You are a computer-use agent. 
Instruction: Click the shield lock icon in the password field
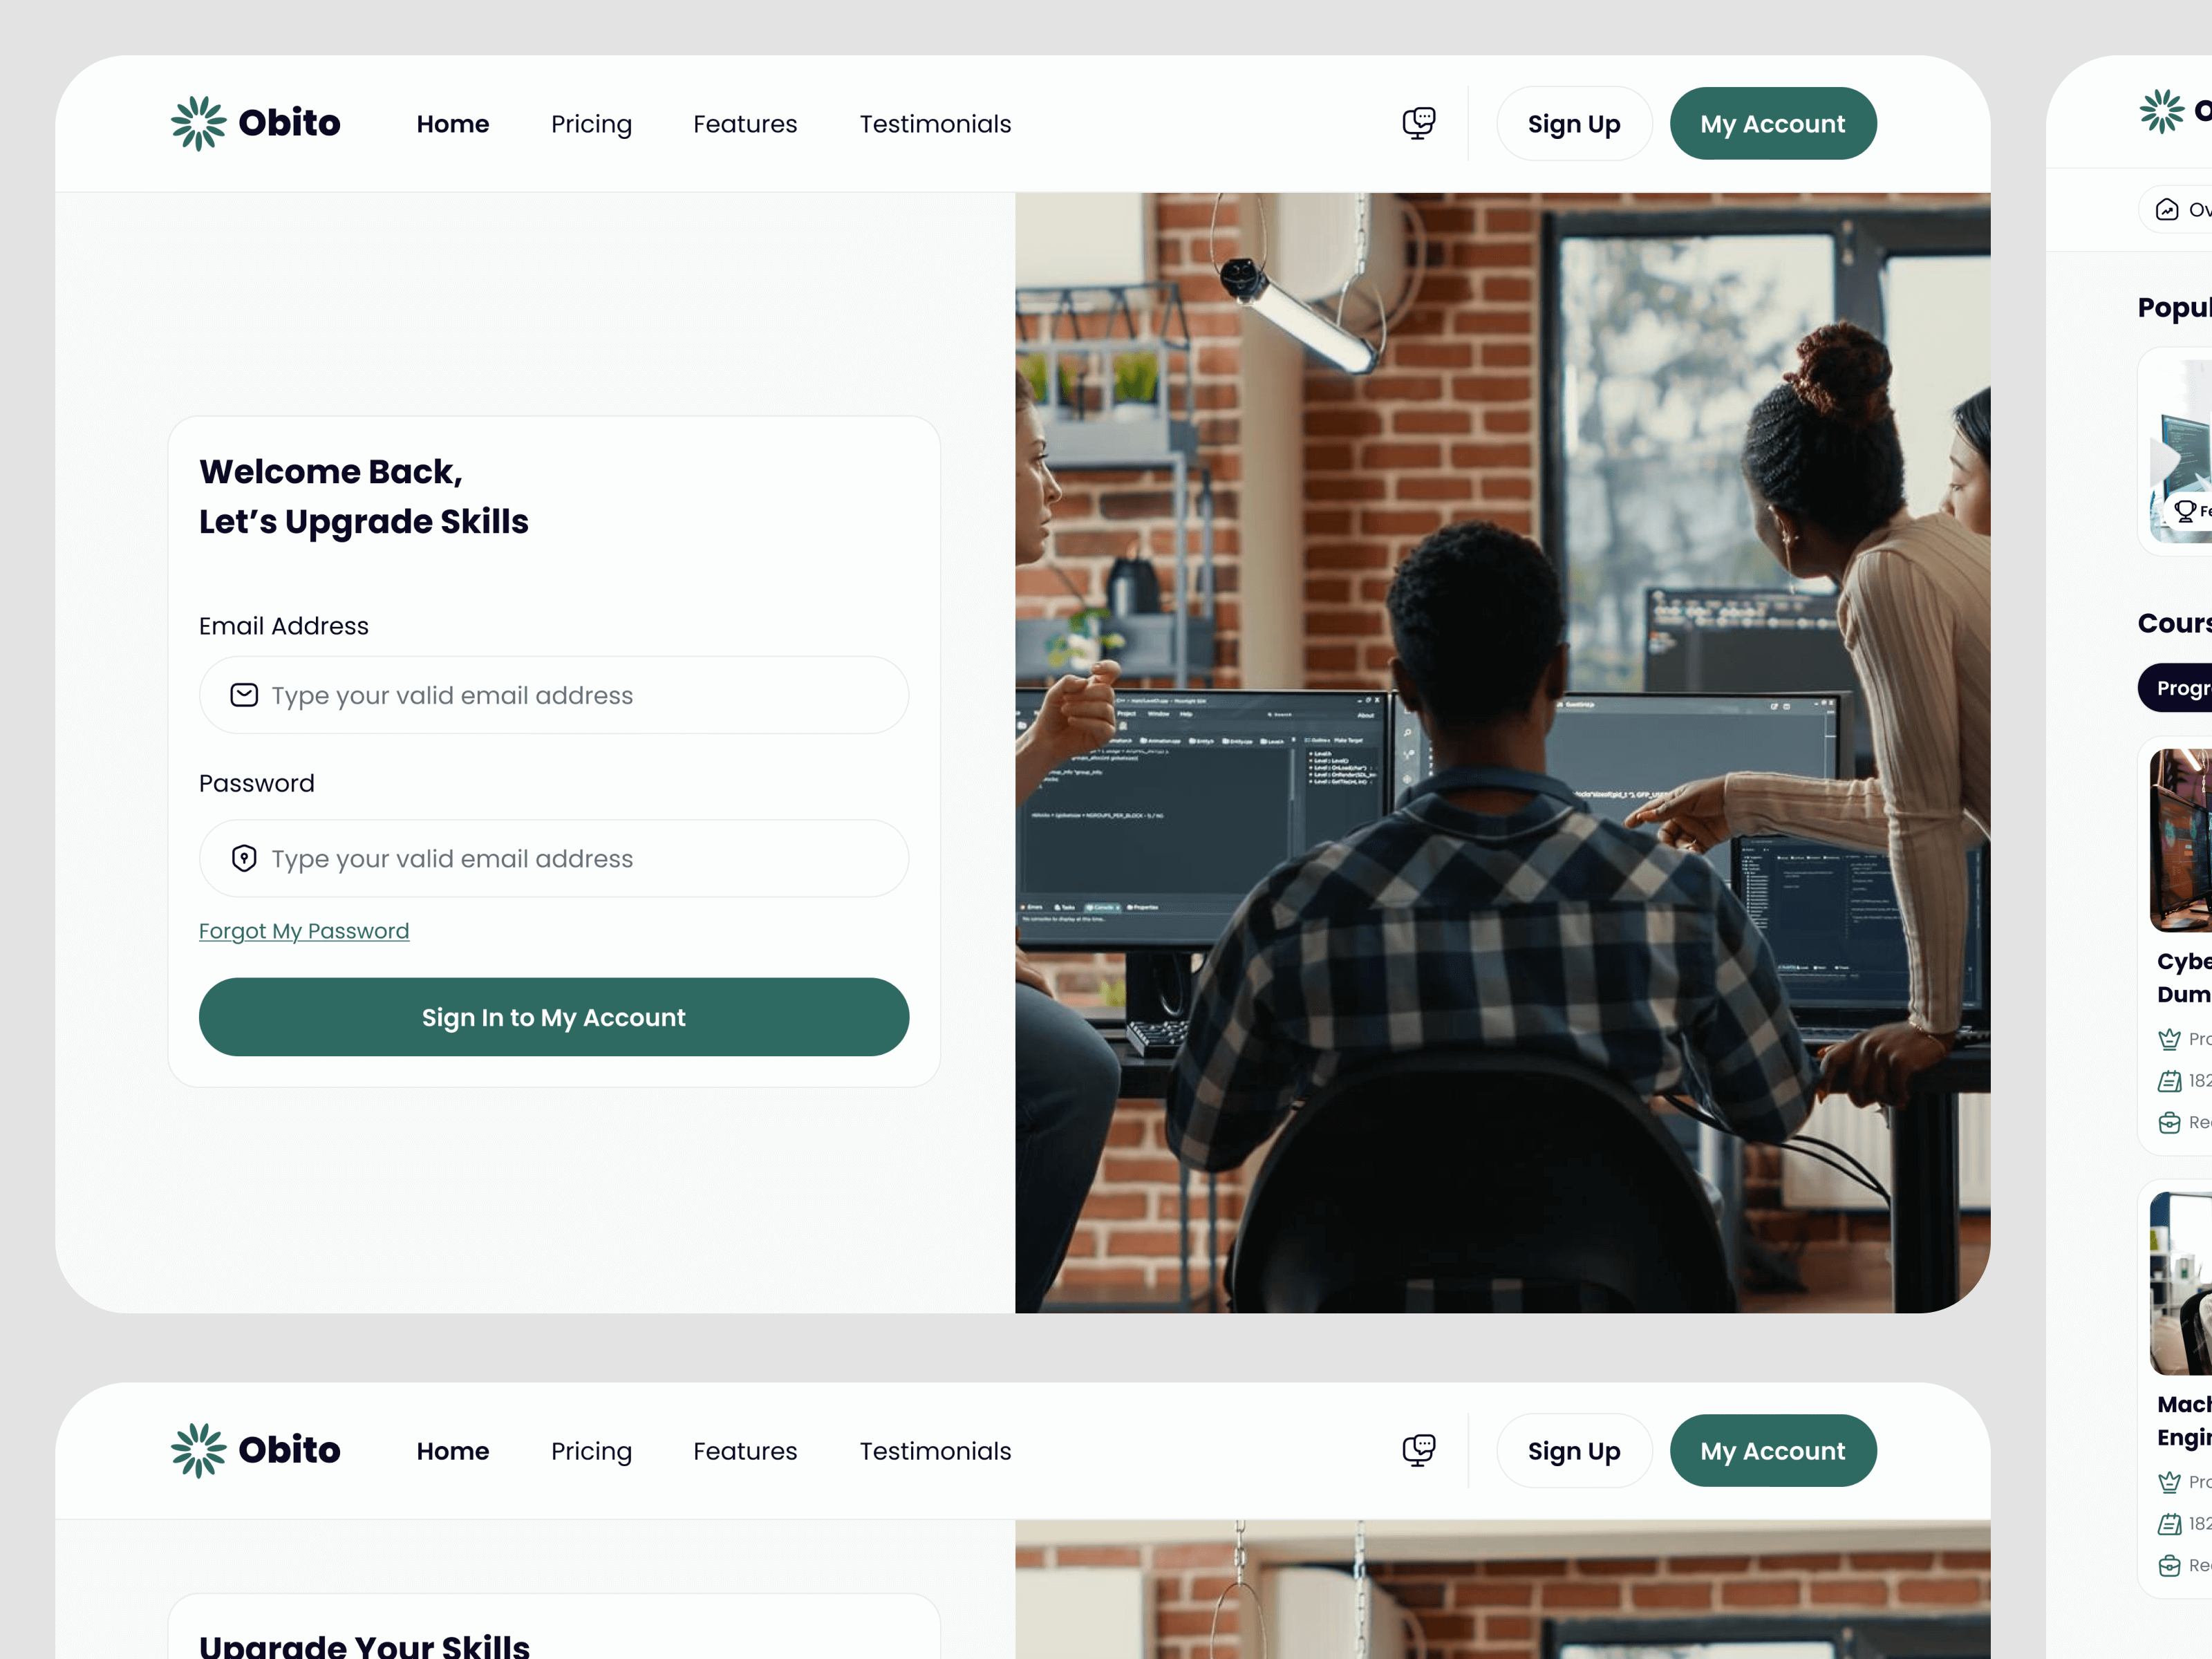click(x=244, y=858)
